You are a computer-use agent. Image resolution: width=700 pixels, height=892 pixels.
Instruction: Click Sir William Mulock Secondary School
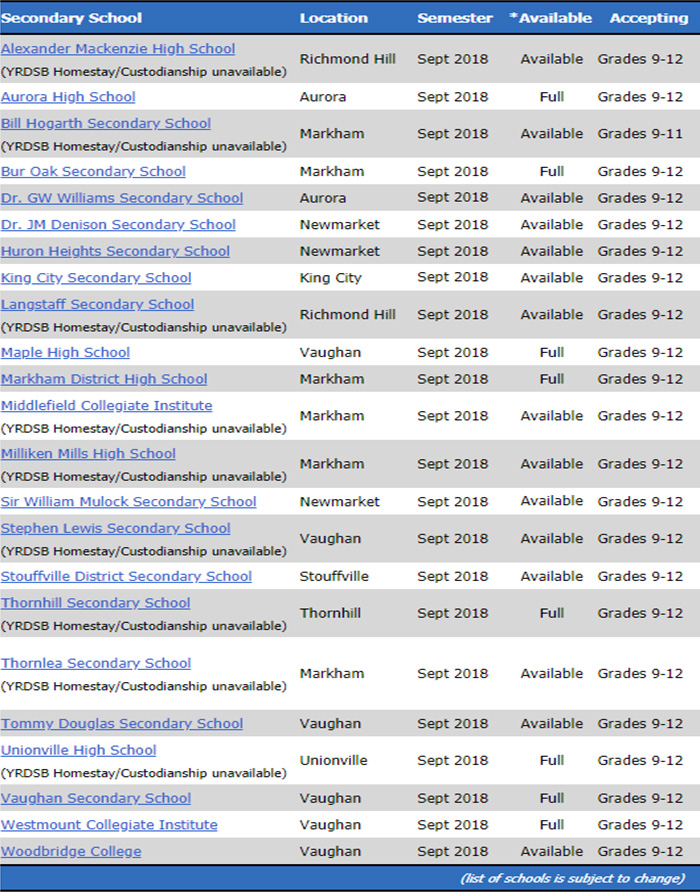click(x=128, y=502)
